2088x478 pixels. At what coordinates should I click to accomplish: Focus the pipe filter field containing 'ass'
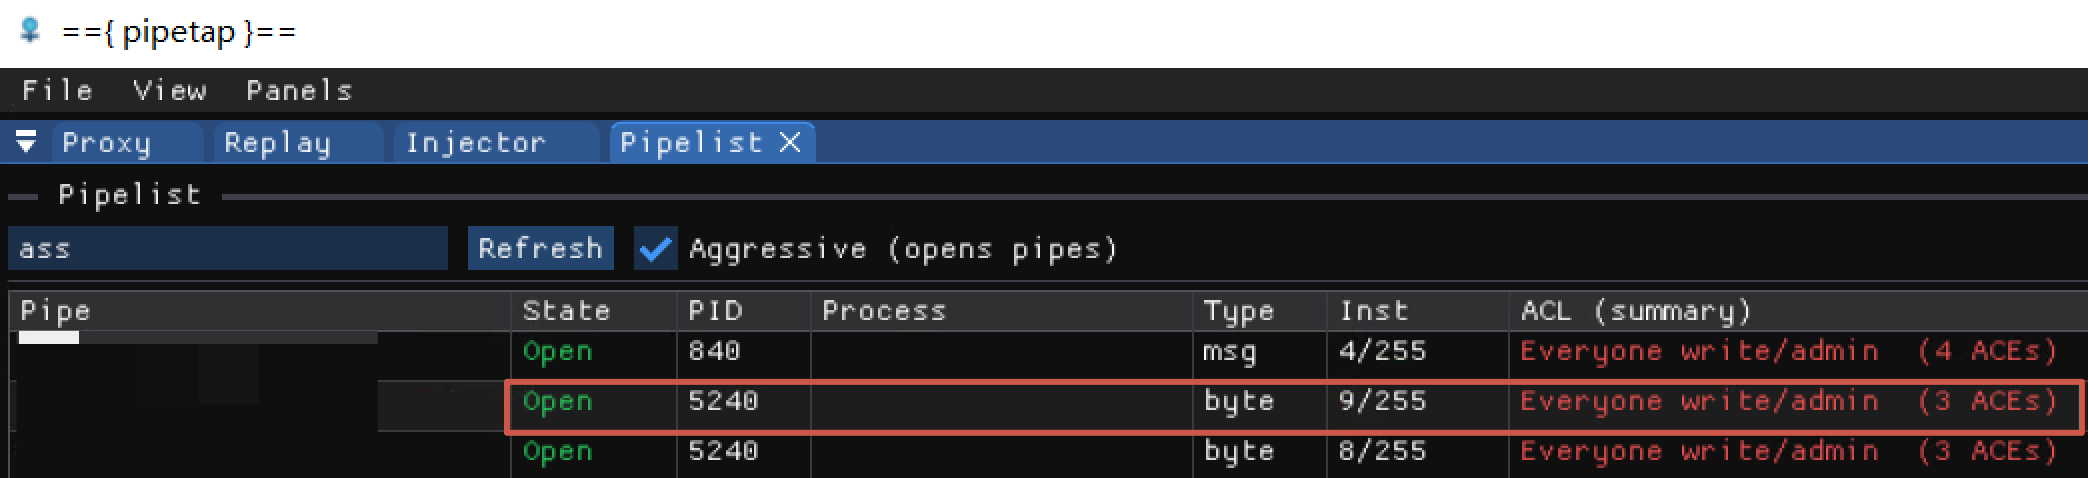[x=228, y=248]
